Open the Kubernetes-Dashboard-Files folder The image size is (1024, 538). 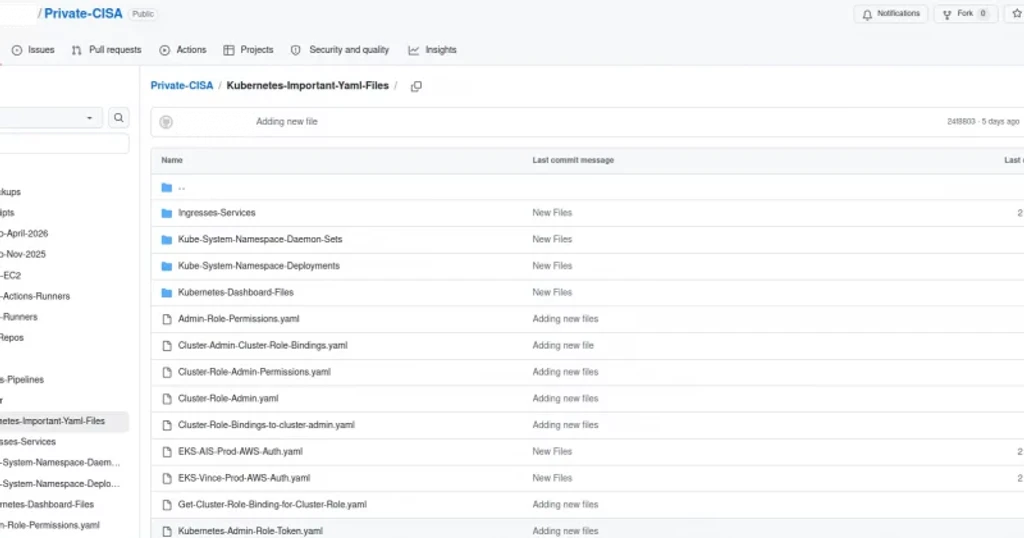click(x=236, y=293)
